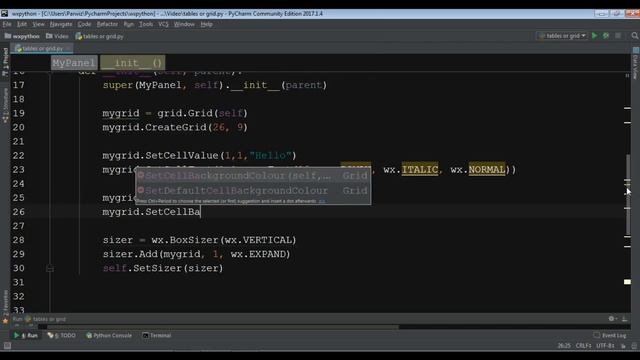Open the Navigate menu

(x=61, y=24)
